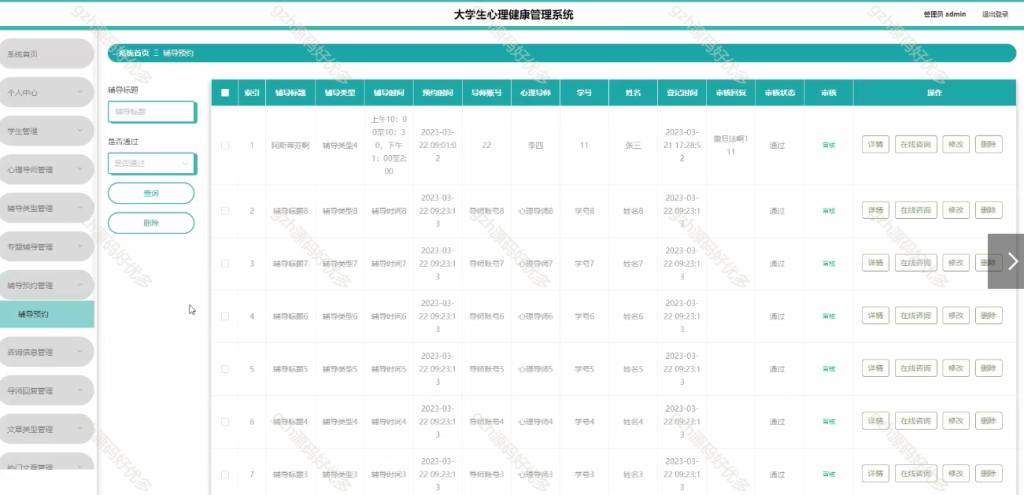Collapse 辅导预约管理 sidebar menu
Viewport: 1024px width, 495px height.
pos(47,285)
